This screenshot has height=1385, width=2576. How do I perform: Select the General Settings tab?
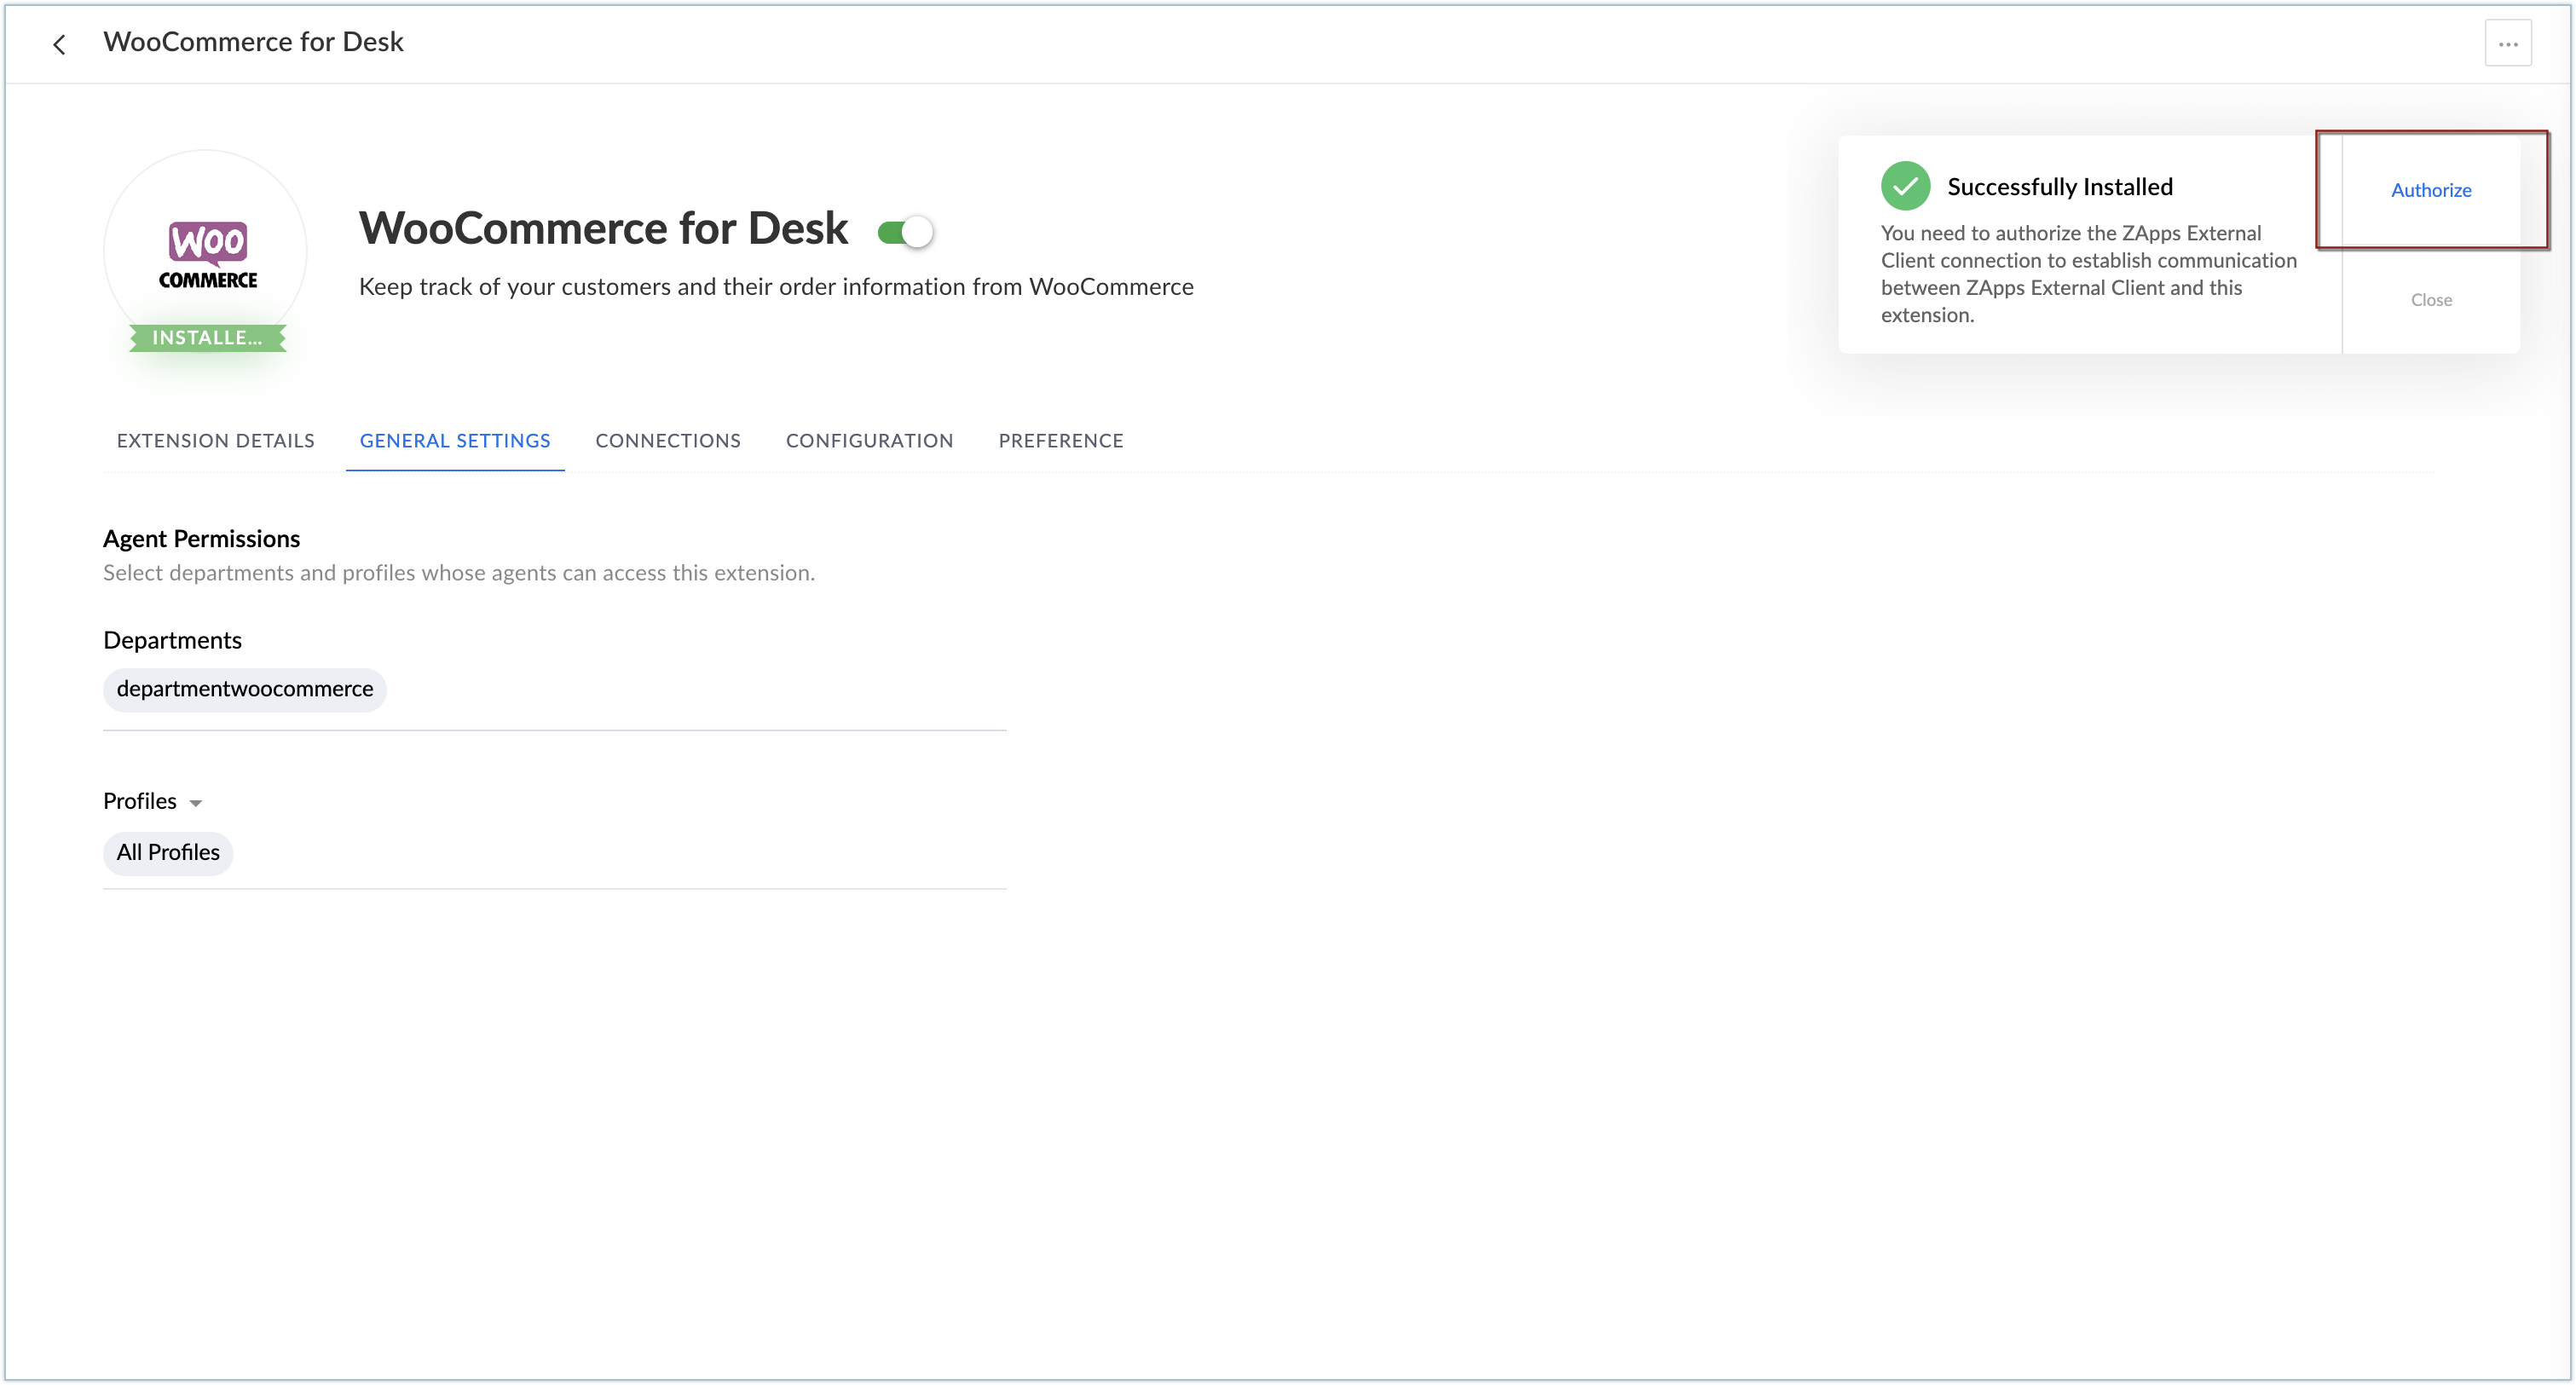454,441
